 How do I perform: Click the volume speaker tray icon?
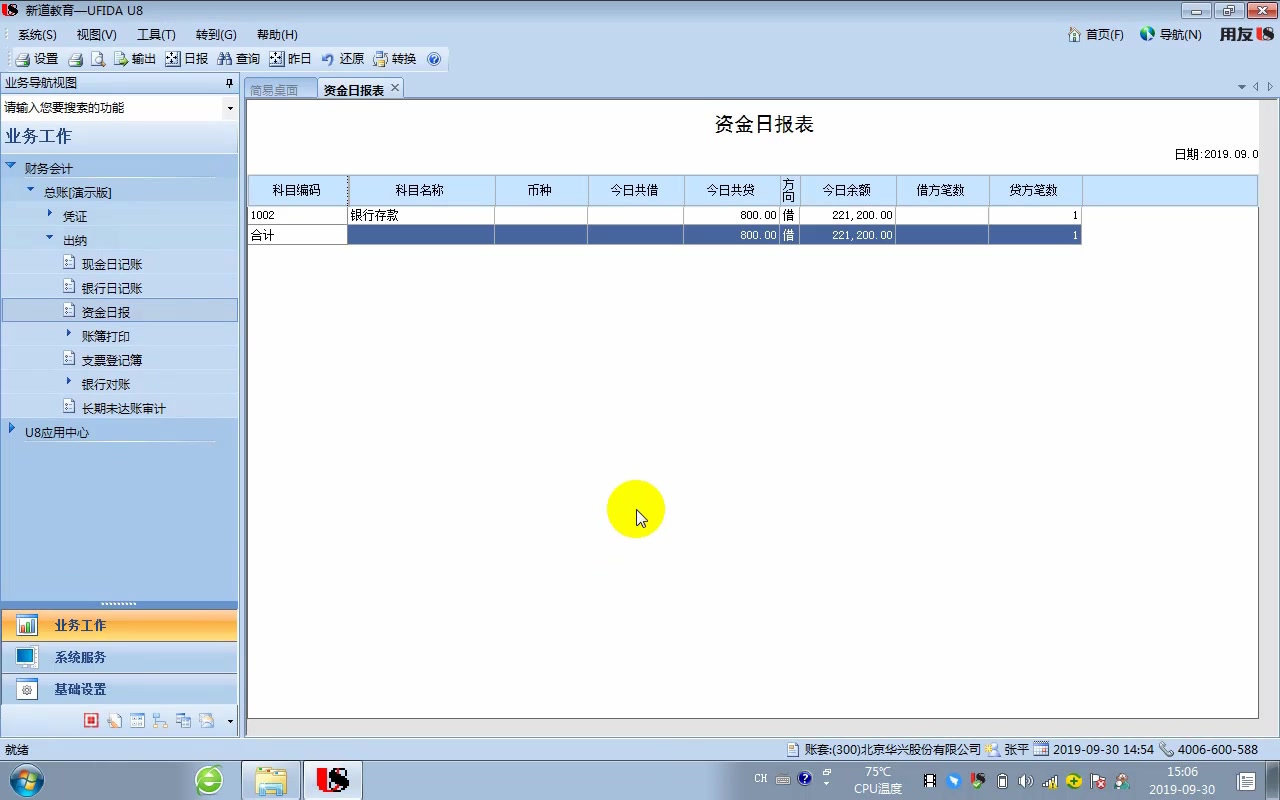[x=1026, y=781]
